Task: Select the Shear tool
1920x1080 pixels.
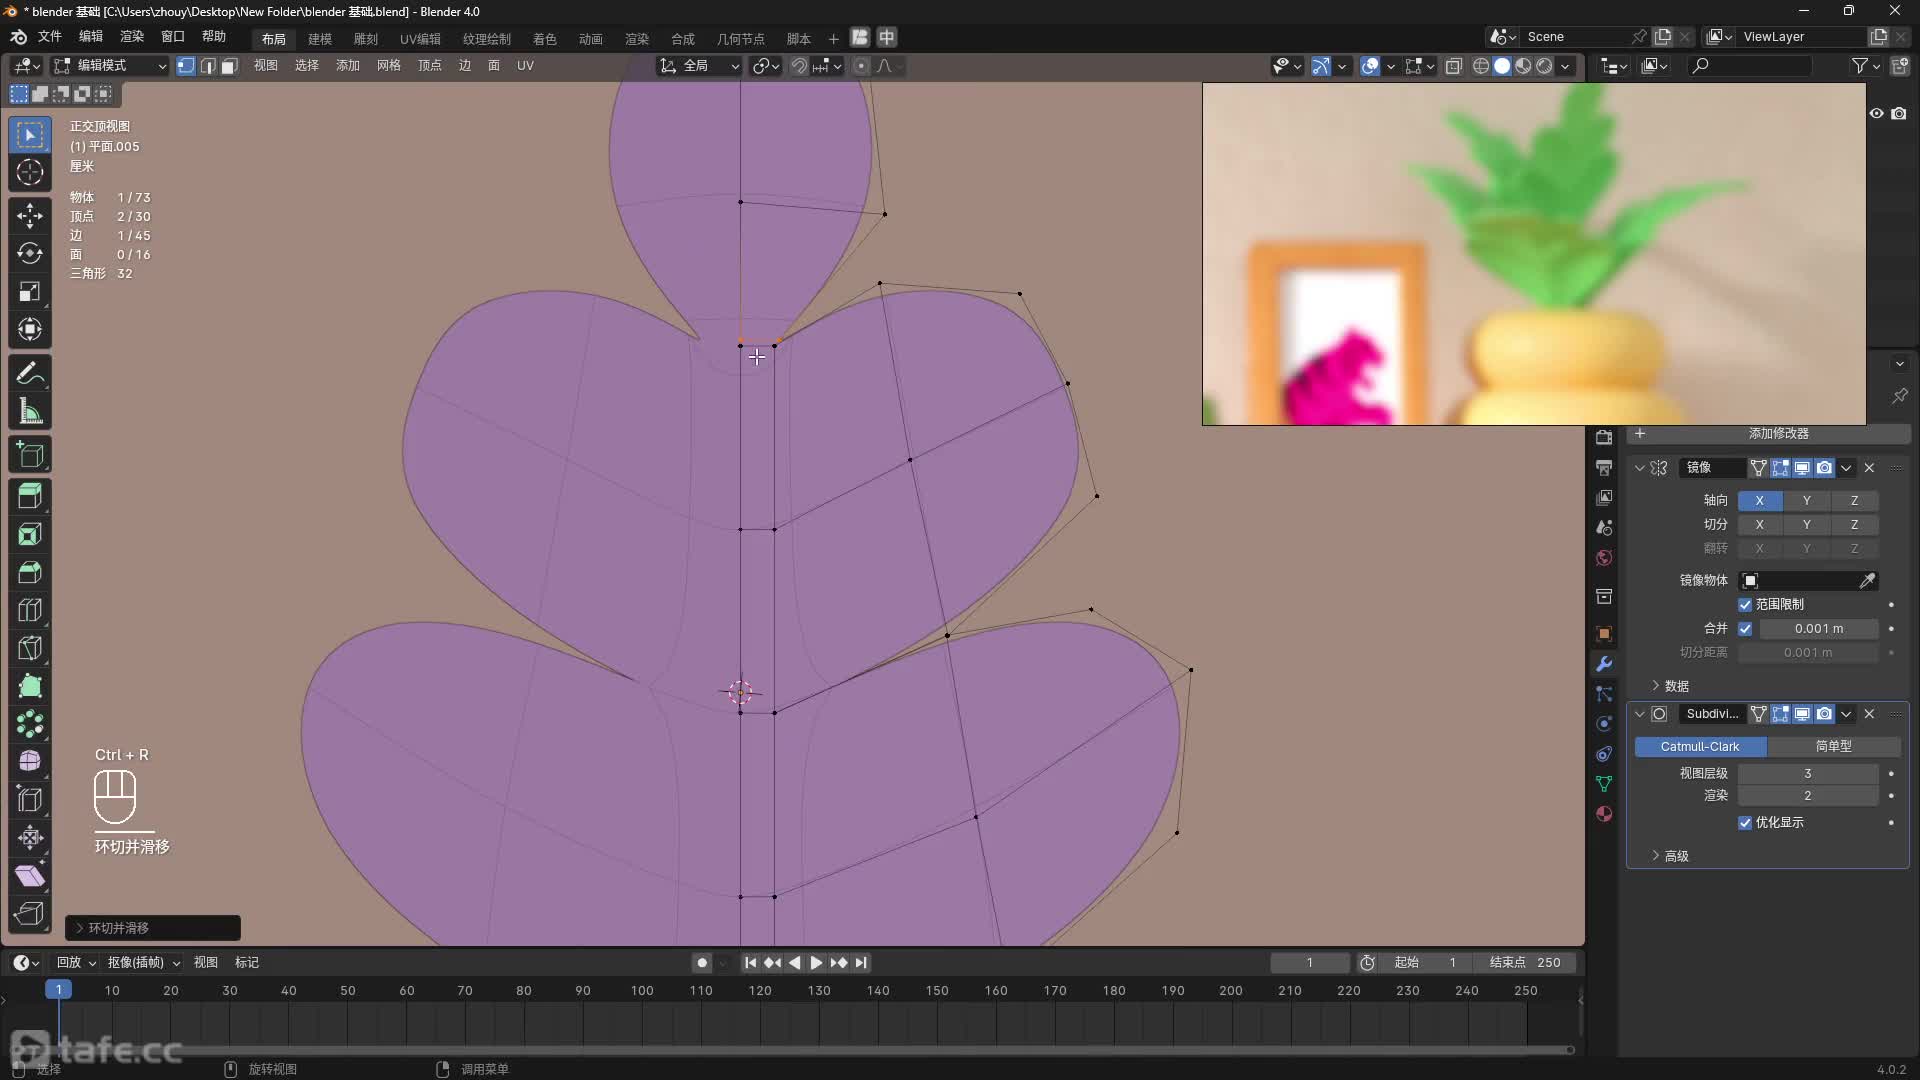Action: tap(30, 876)
